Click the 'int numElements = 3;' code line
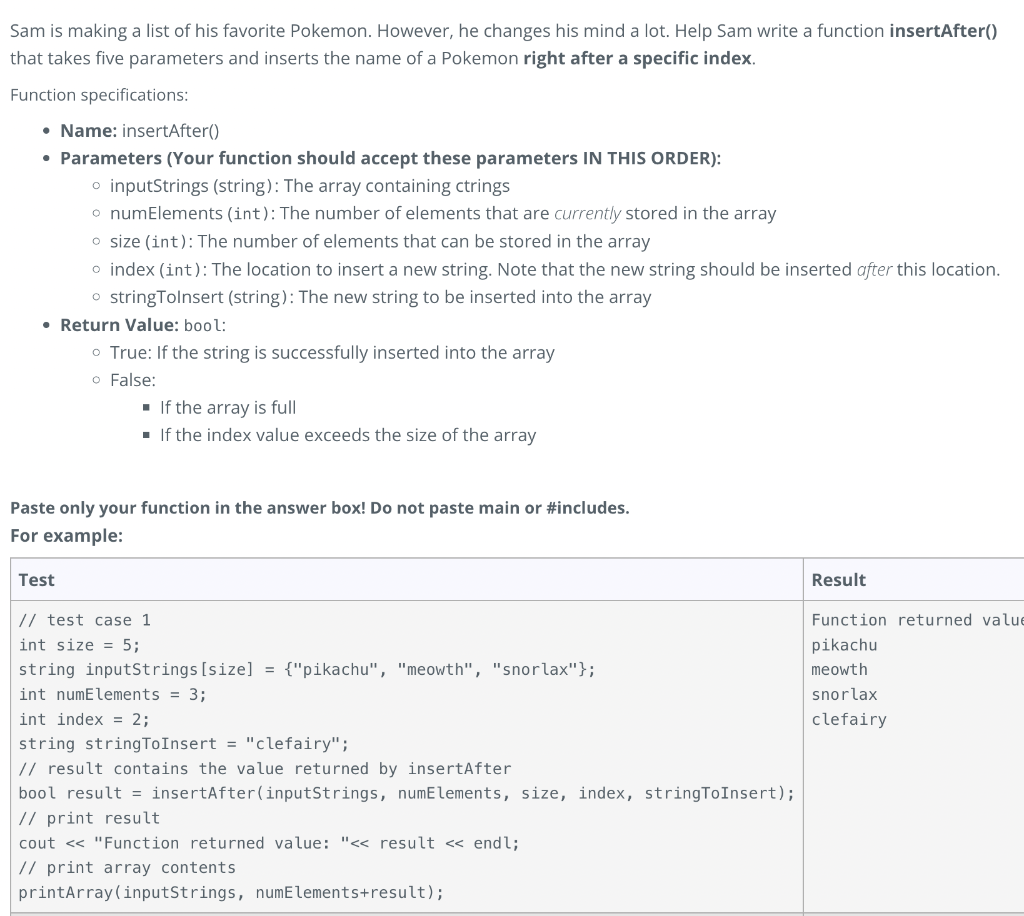The height and width of the screenshot is (916, 1024). 112,695
